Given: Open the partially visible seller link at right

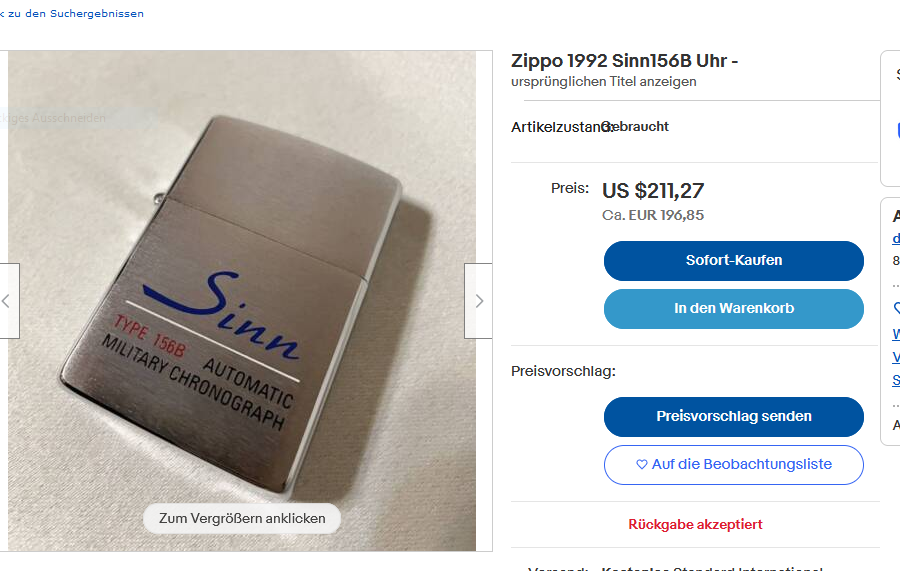Looking at the screenshot, I should (896, 238).
